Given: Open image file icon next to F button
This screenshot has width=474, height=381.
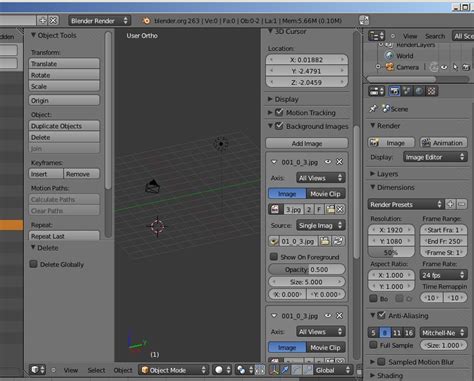Looking at the screenshot, I should coord(330,209).
